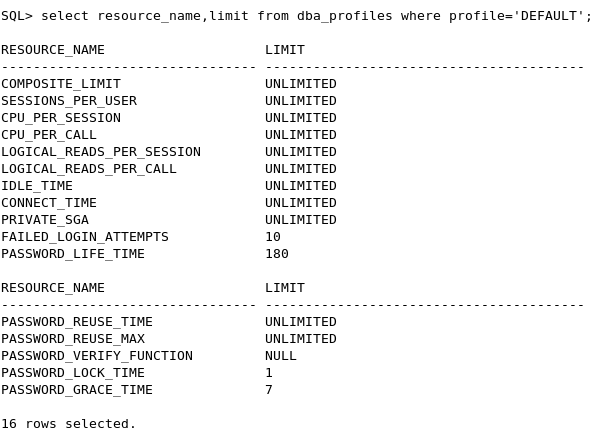The height and width of the screenshot is (430, 594).
Task: Click the first RESOURCE_NAME column header
Action: [53, 50]
